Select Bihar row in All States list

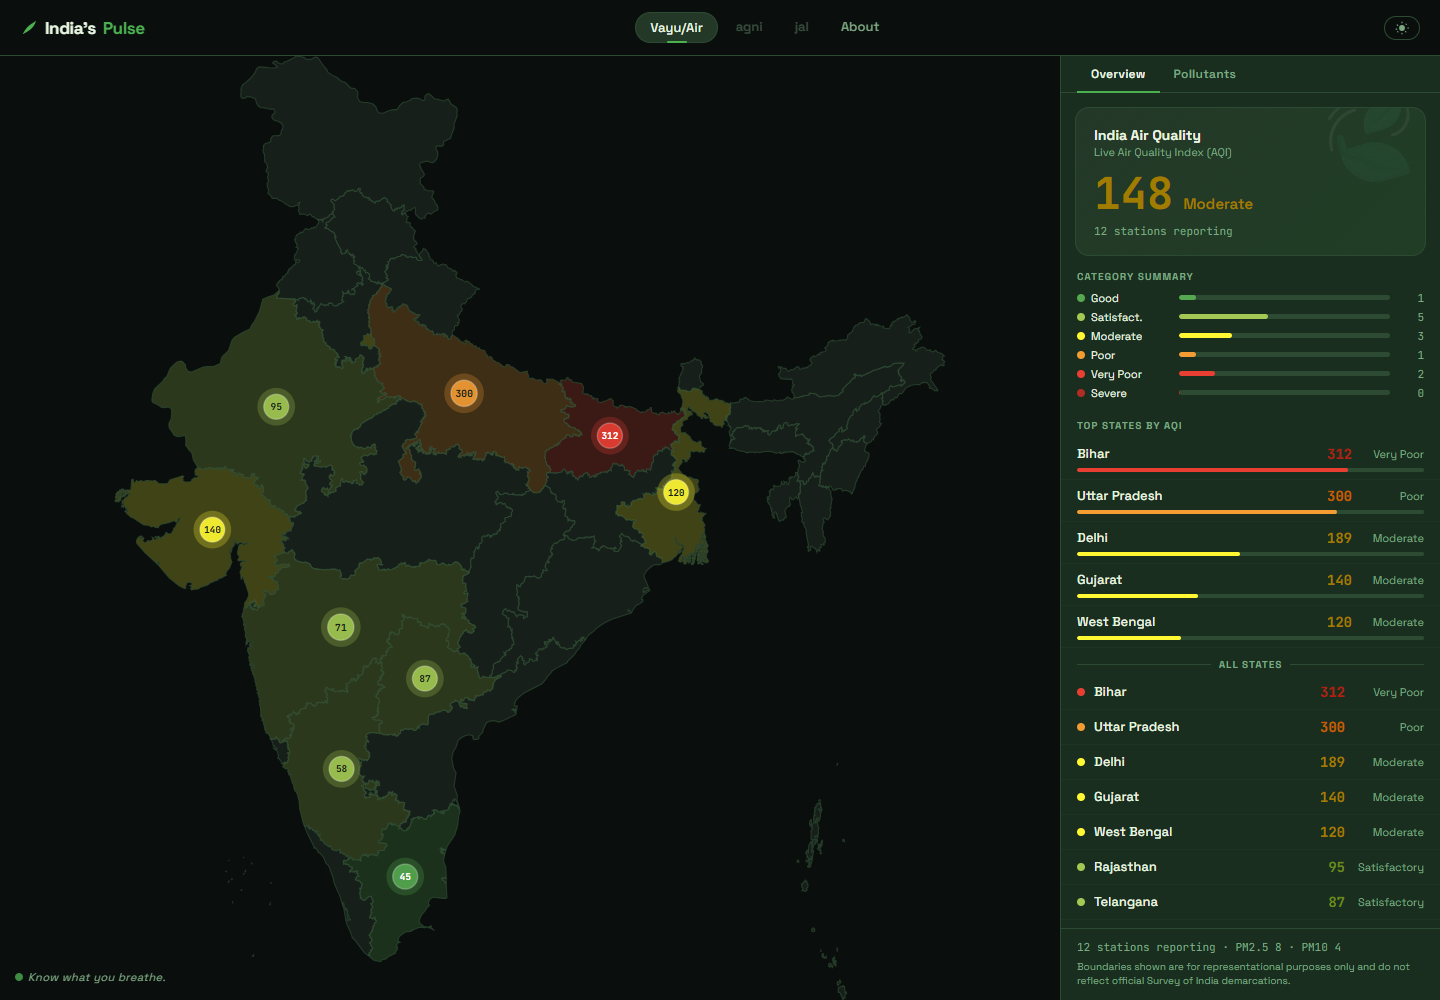pos(1250,692)
